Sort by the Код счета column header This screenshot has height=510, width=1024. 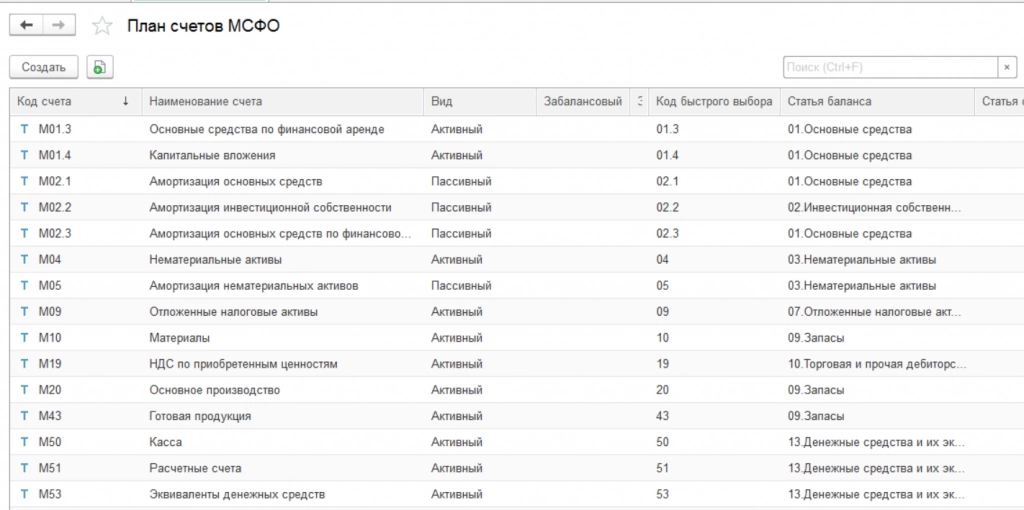pos(70,101)
